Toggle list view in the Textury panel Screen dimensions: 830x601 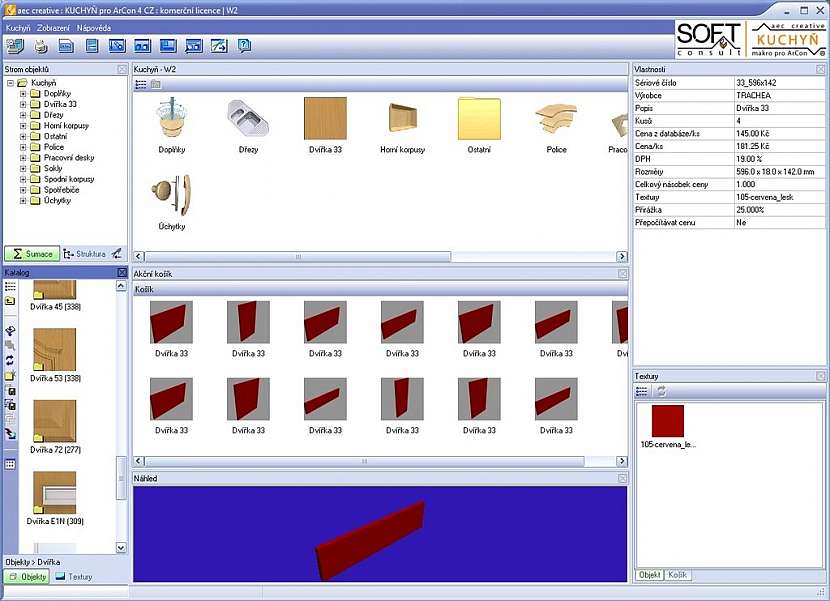point(642,391)
